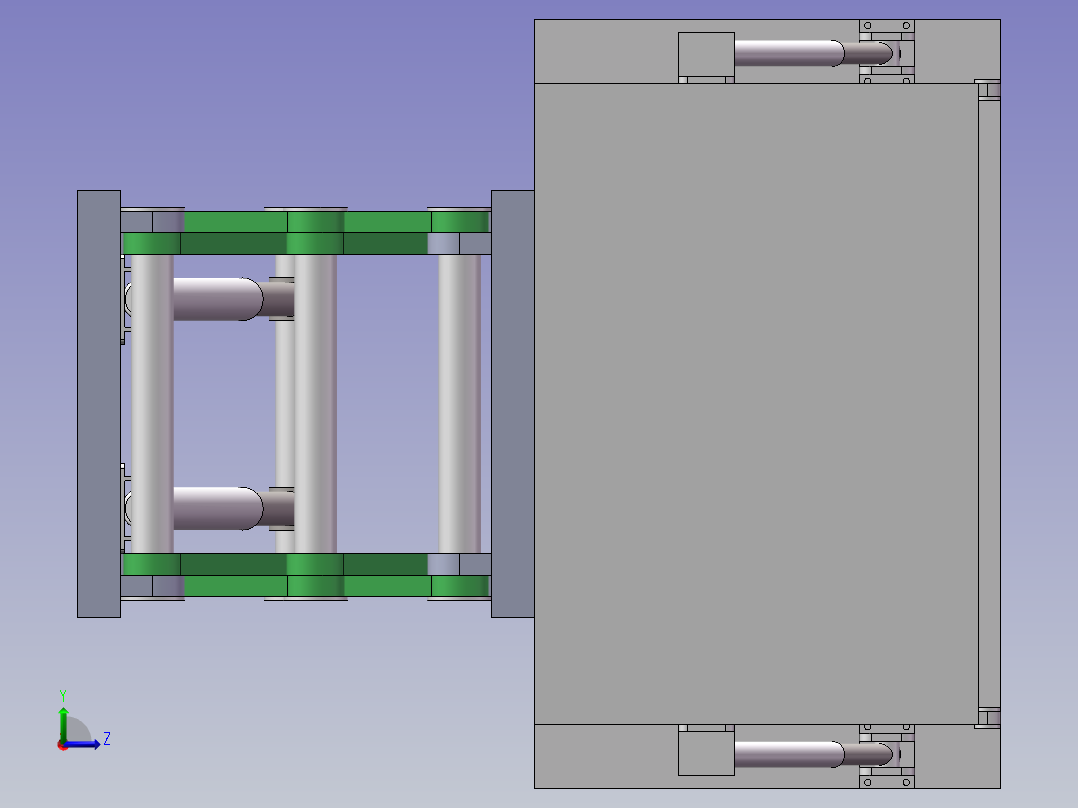Select the upper horizontal cylinder in left frame
1078x808 pixels.
(218, 299)
